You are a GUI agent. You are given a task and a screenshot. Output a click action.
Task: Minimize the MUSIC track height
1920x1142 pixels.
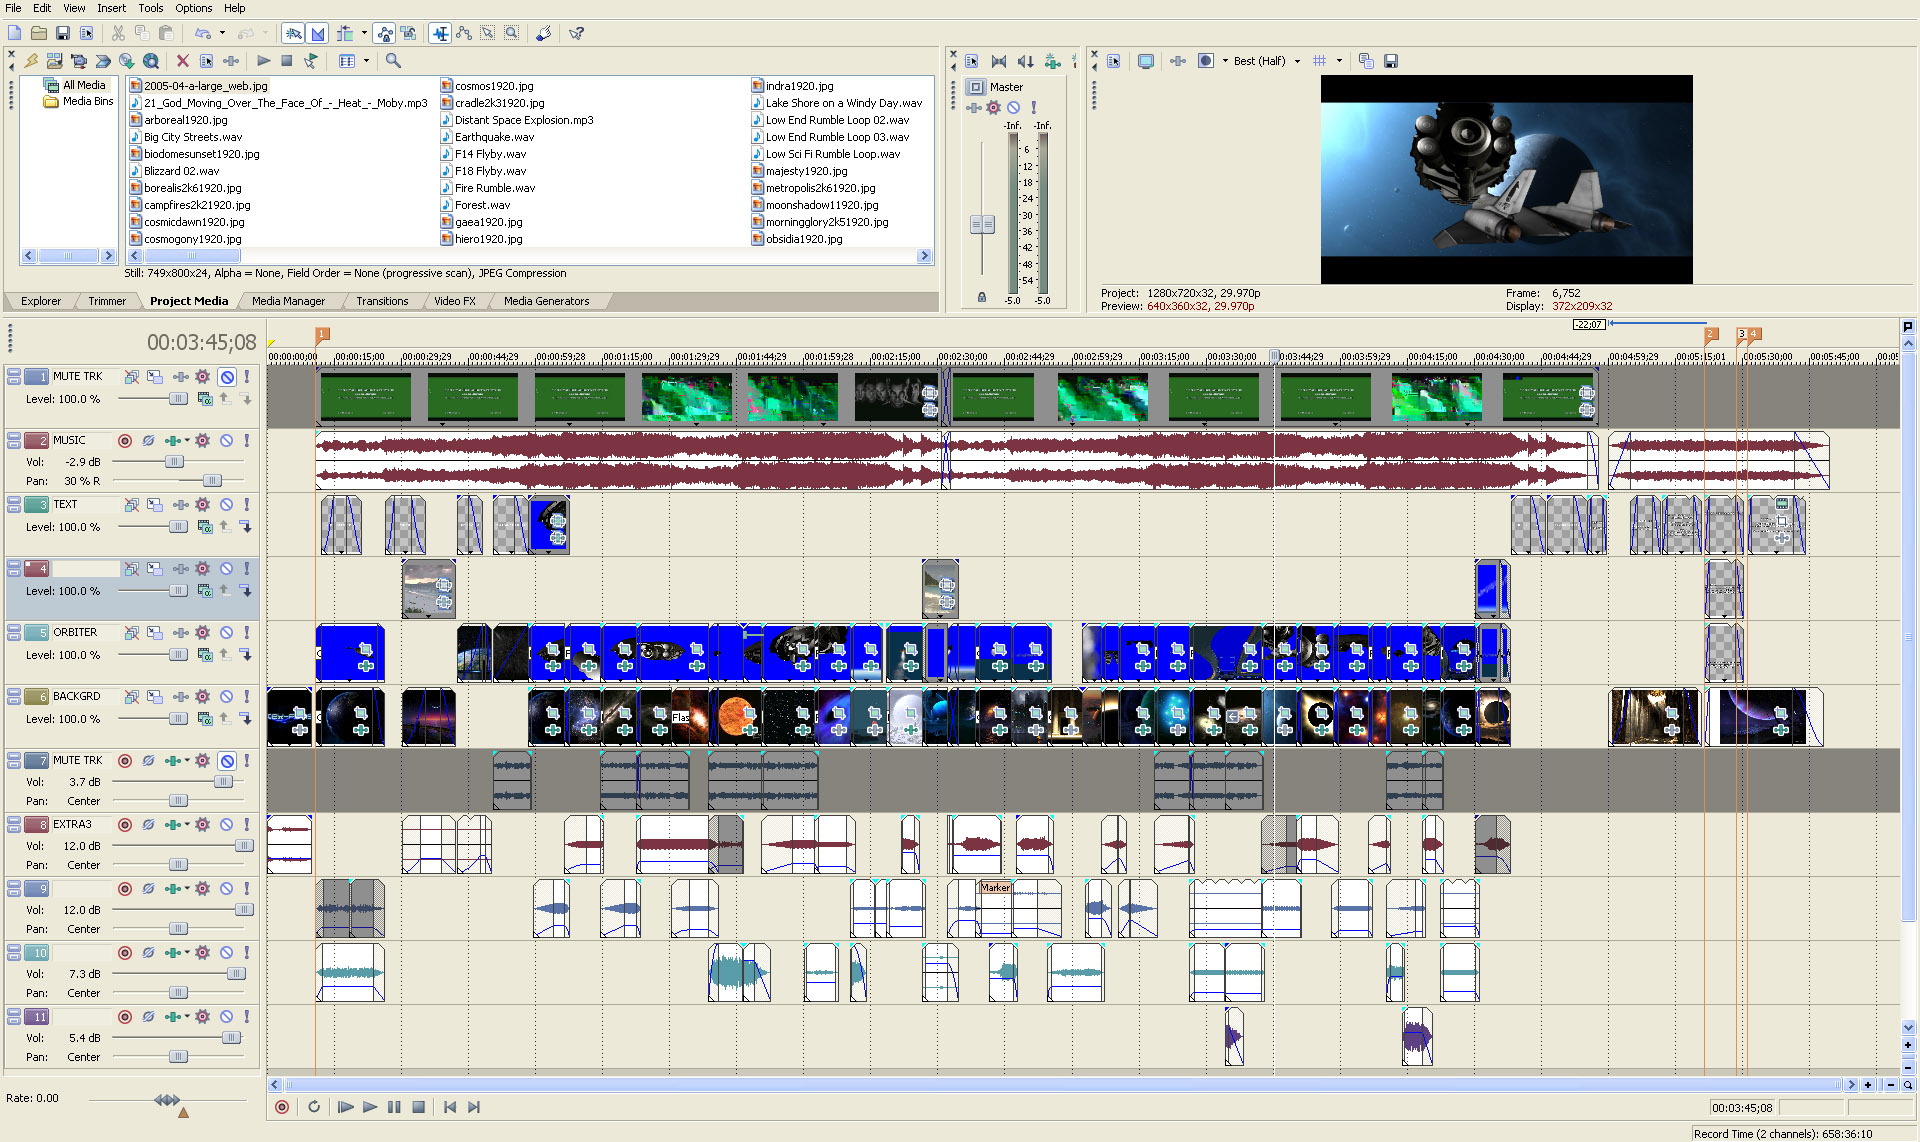pyautogui.click(x=14, y=436)
